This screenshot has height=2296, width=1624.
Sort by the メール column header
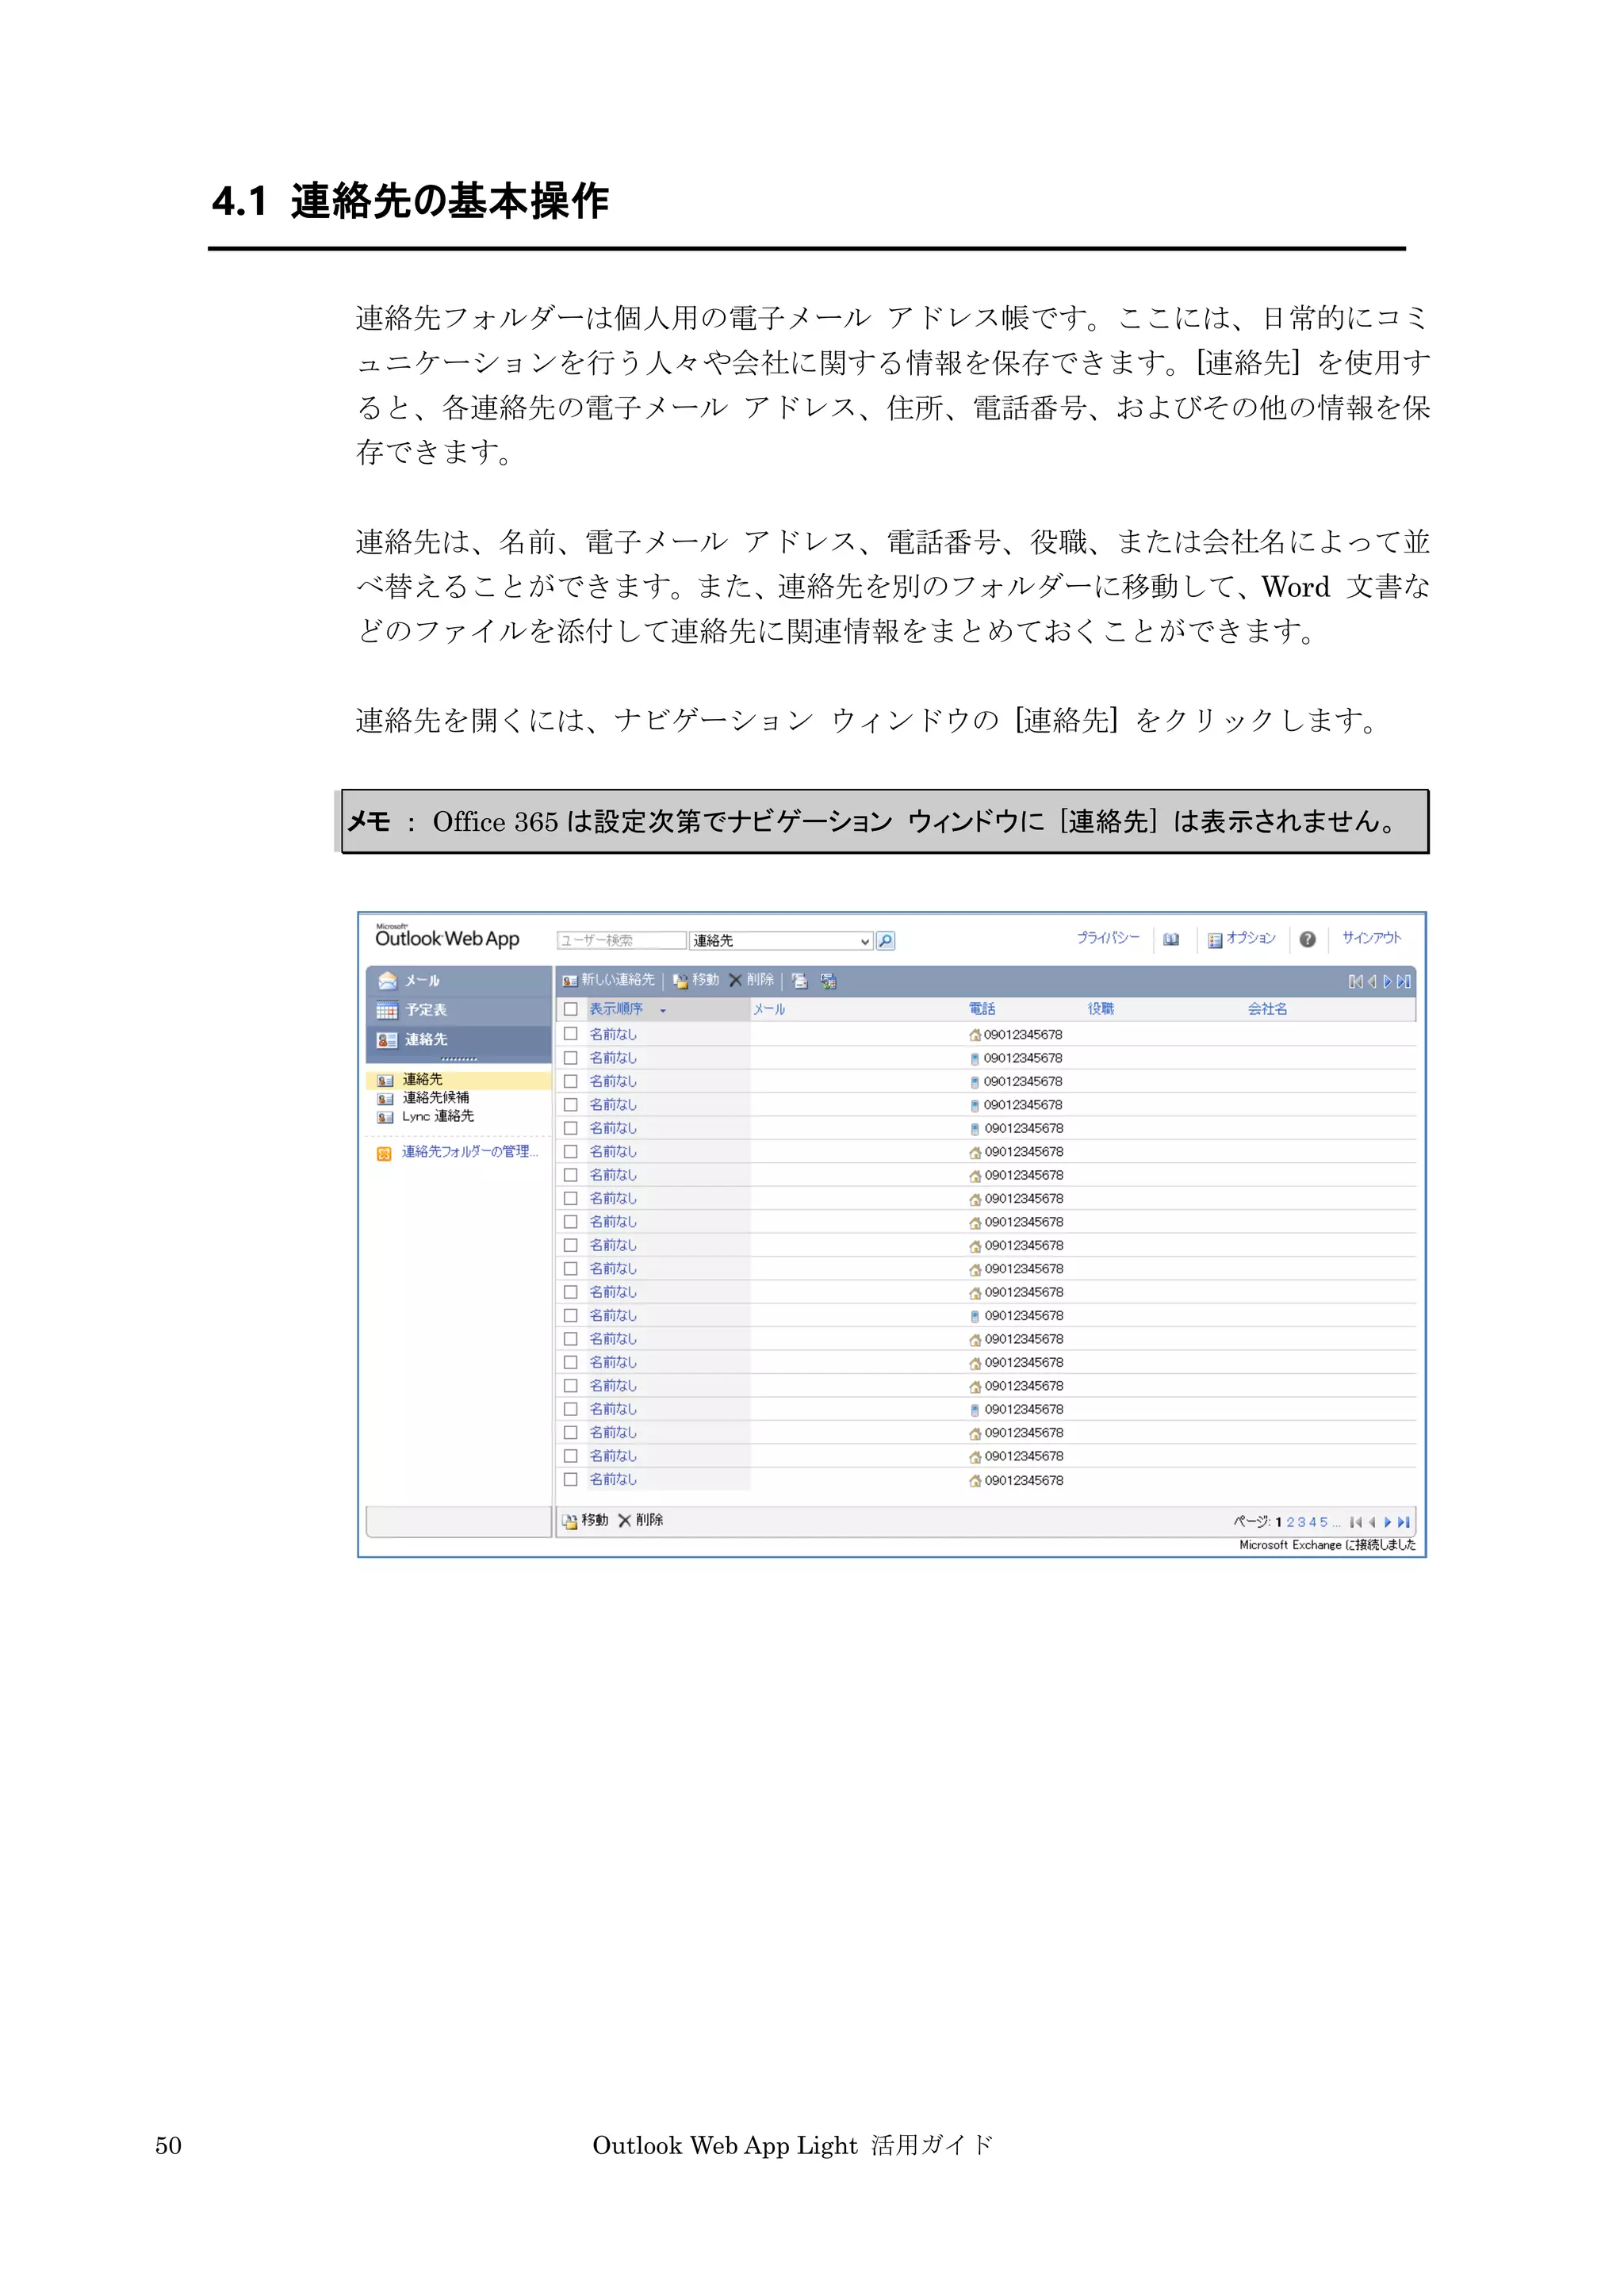click(769, 1009)
